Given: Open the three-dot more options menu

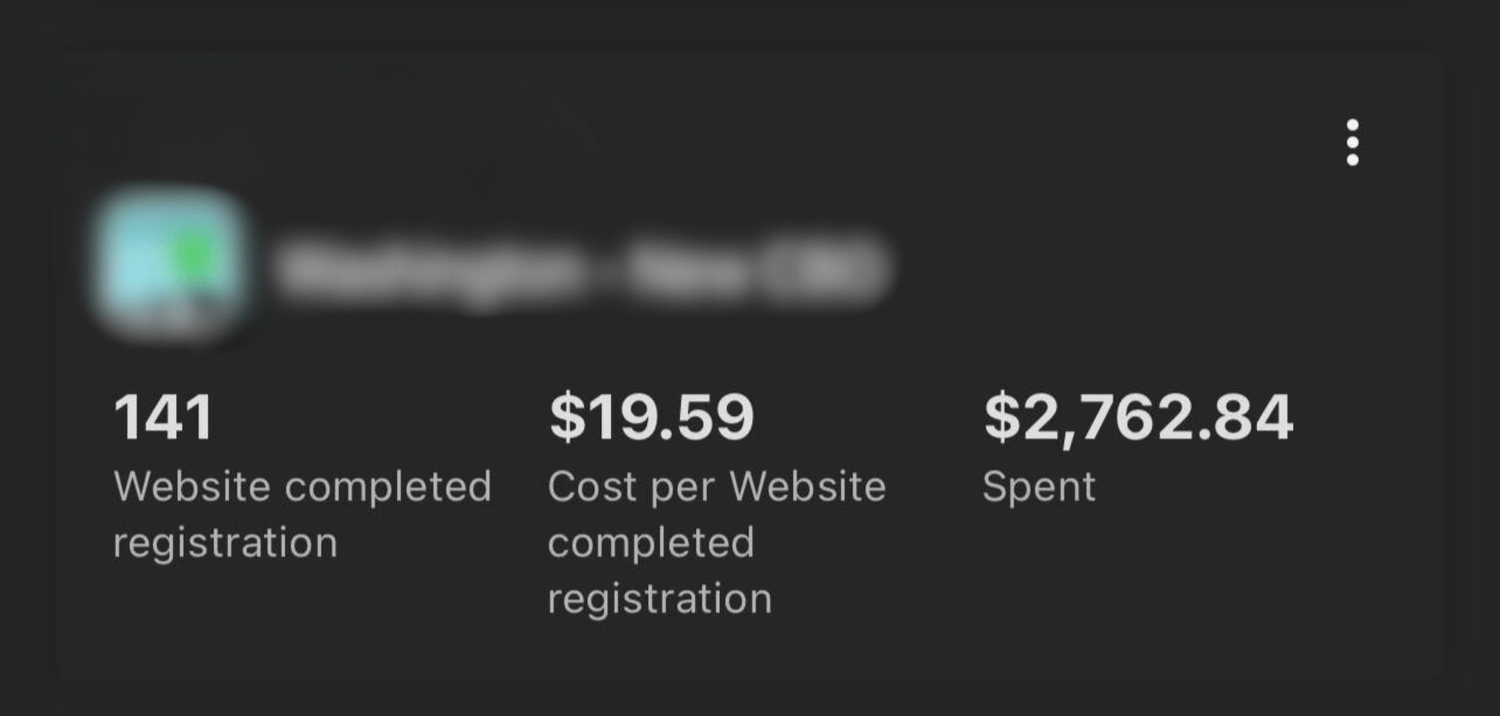Looking at the screenshot, I should click(1352, 143).
